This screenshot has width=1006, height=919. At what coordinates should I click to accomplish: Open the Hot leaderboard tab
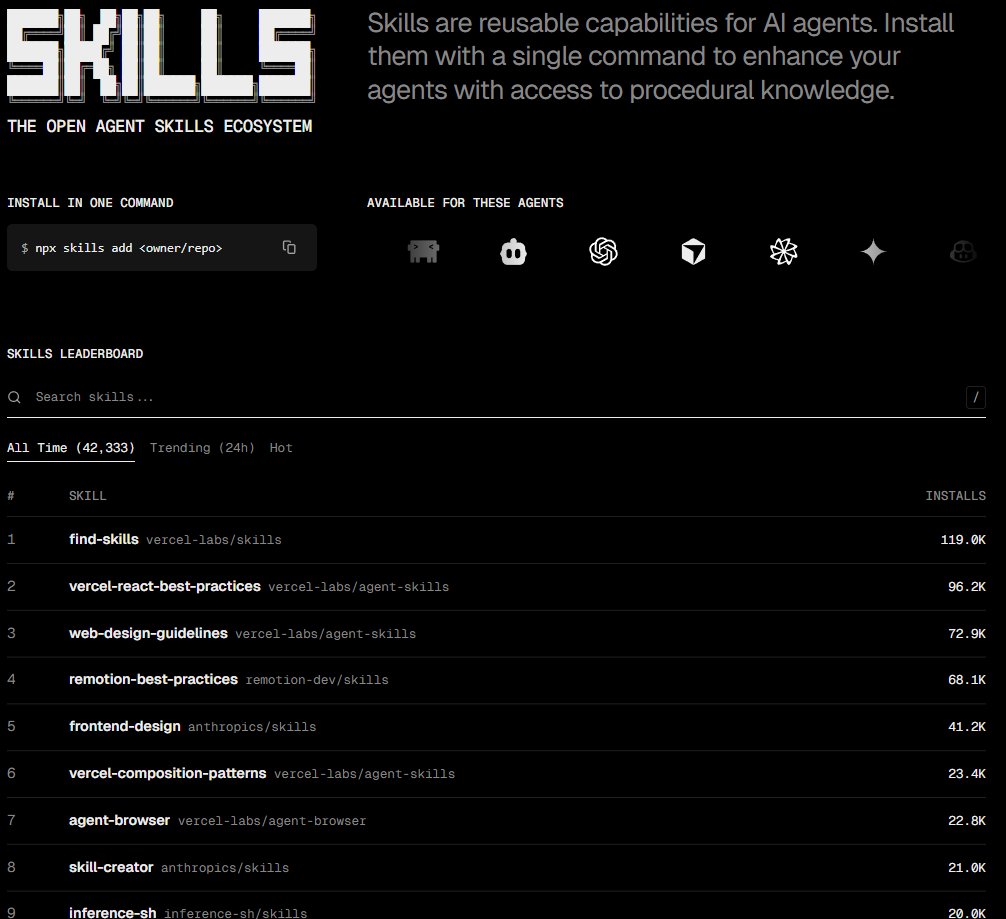(x=280, y=447)
